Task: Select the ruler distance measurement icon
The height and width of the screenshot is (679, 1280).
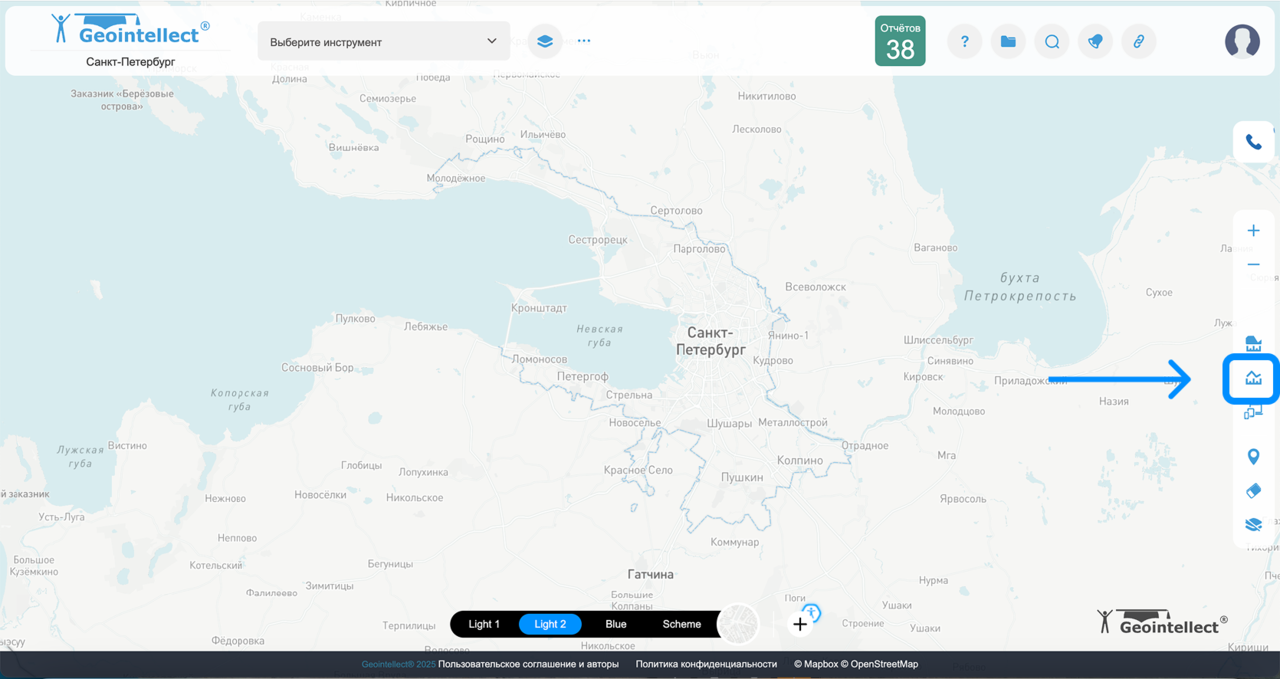Action: coord(1253,344)
